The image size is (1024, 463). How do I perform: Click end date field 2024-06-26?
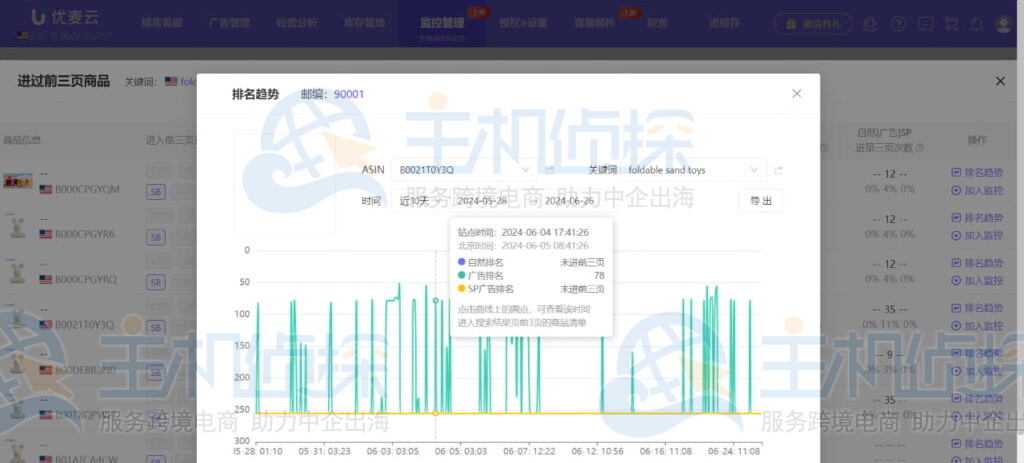pyautogui.click(x=569, y=201)
